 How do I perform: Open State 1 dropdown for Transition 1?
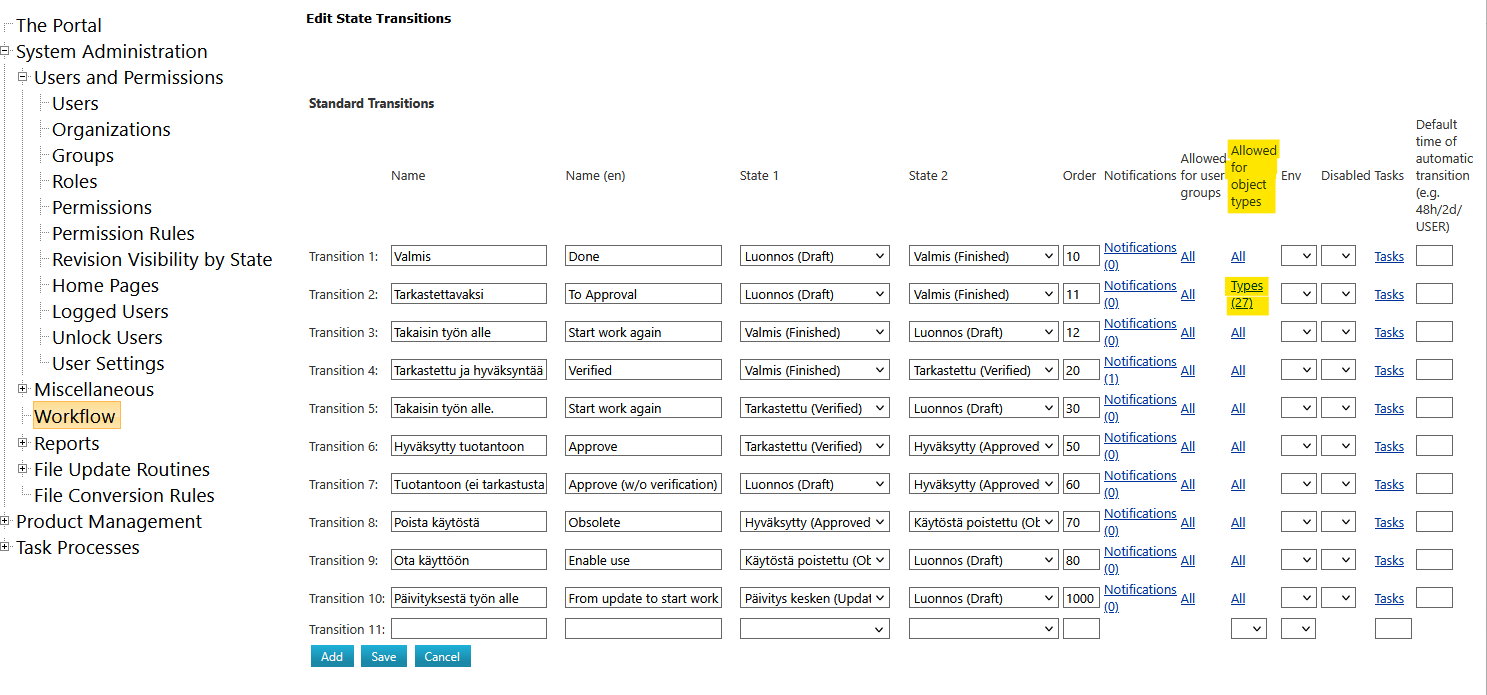(814, 256)
